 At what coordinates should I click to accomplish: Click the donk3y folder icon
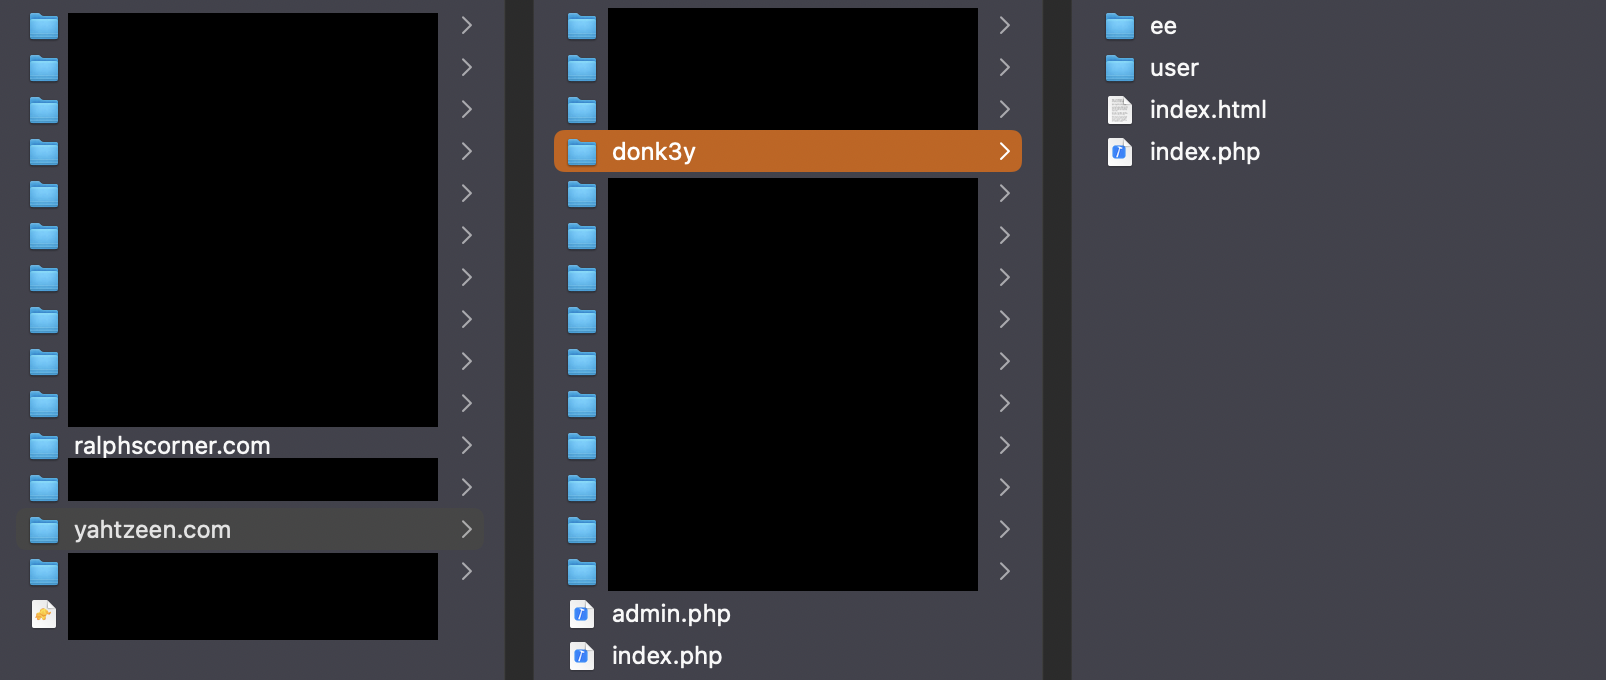click(582, 152)
